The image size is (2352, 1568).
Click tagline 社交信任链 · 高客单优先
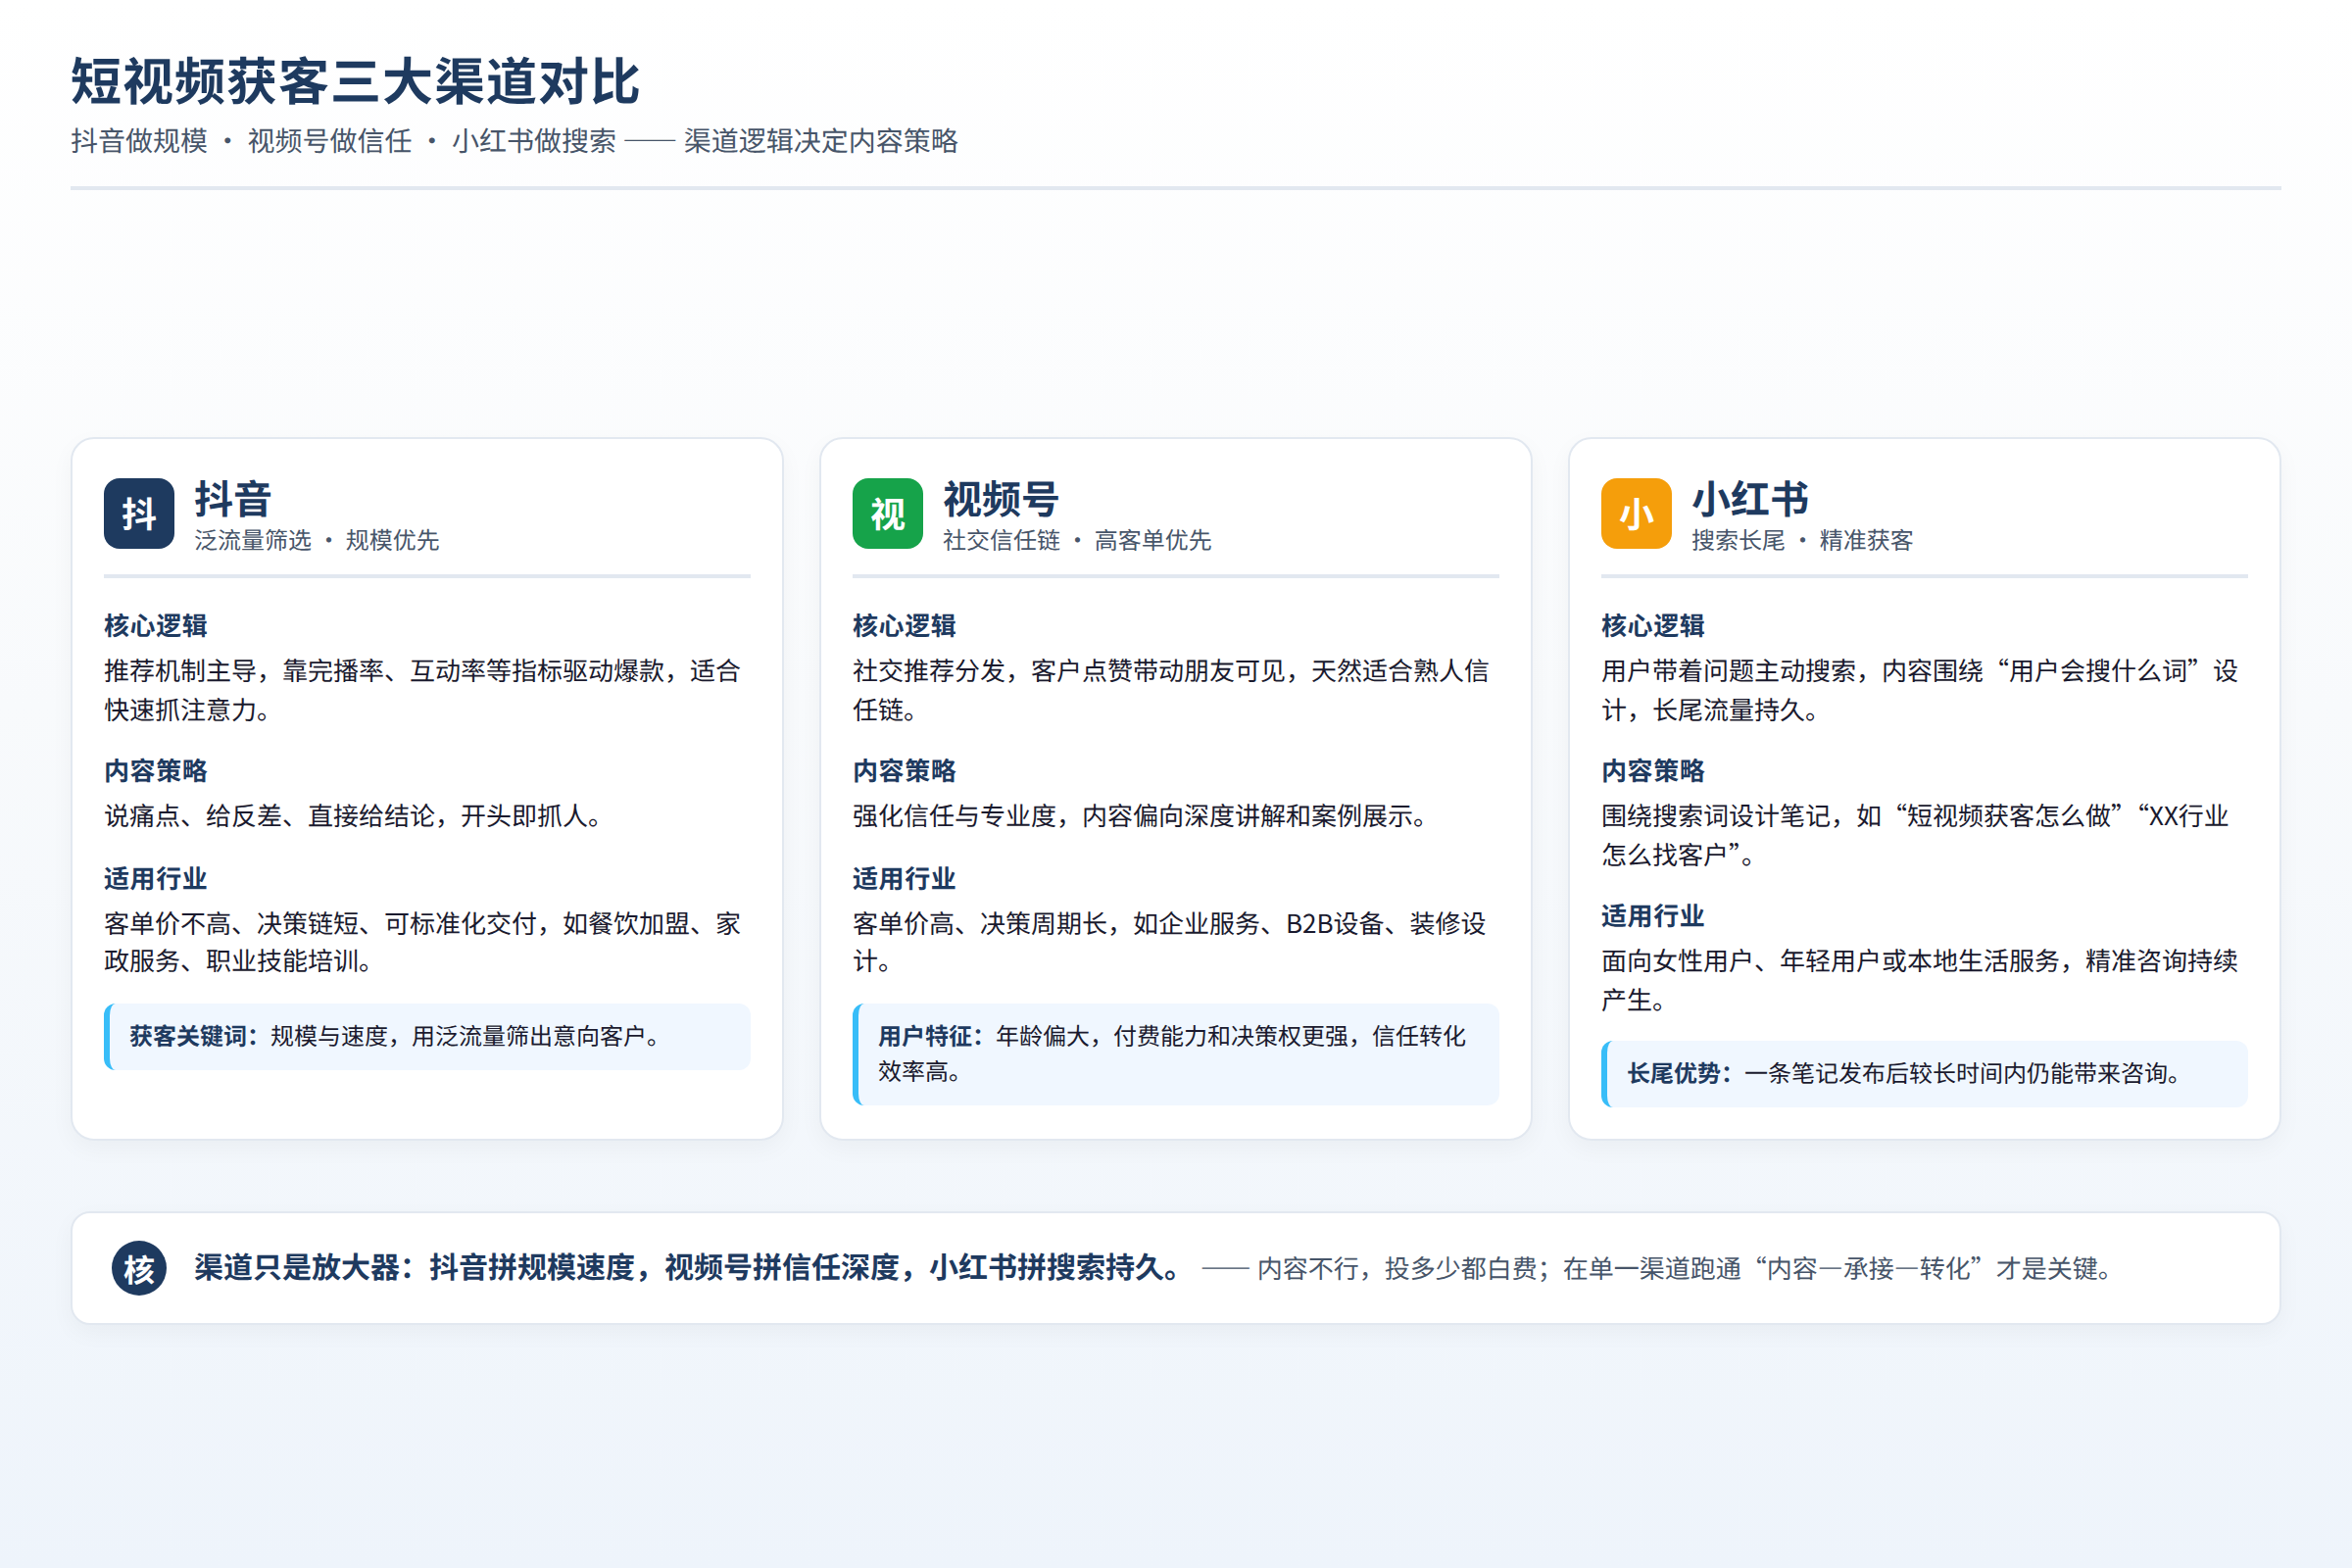tap(1077, 540)
